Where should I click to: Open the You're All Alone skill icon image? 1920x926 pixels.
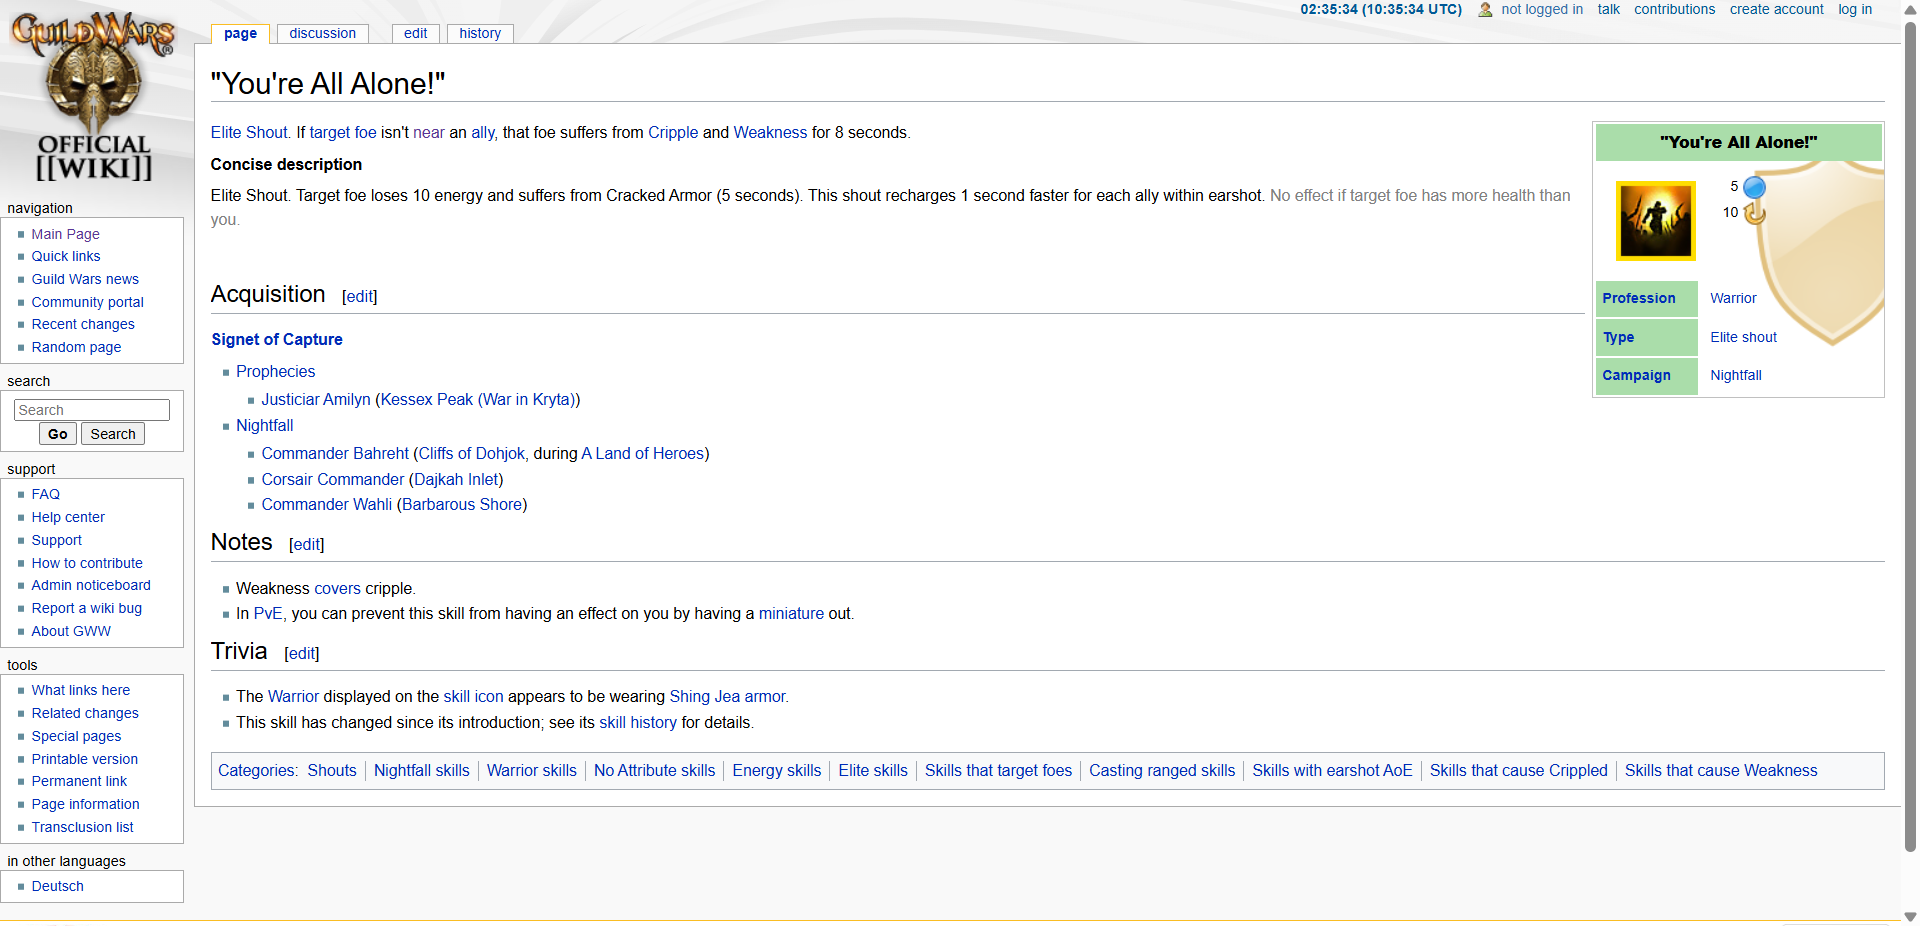pos(1656,221)
